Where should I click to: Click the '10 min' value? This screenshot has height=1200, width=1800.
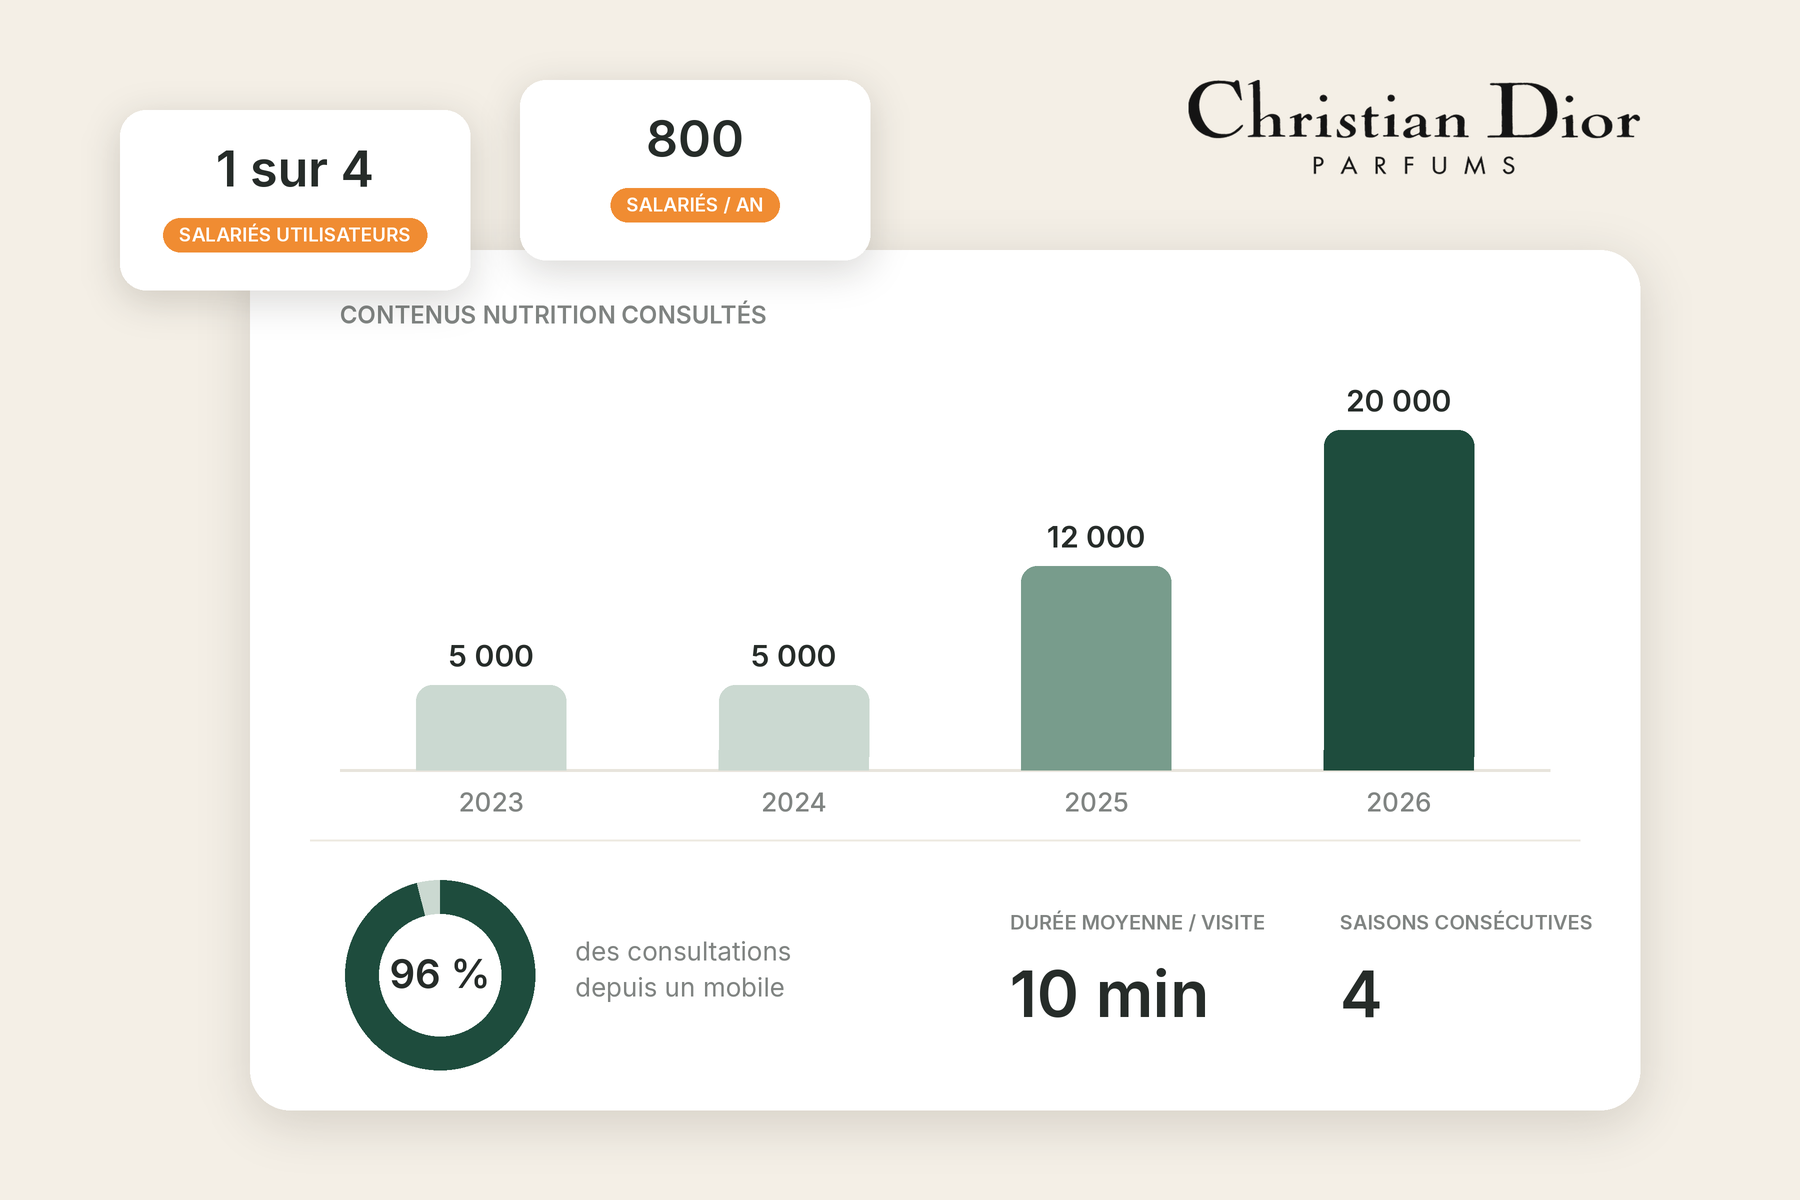[1109, 995]
